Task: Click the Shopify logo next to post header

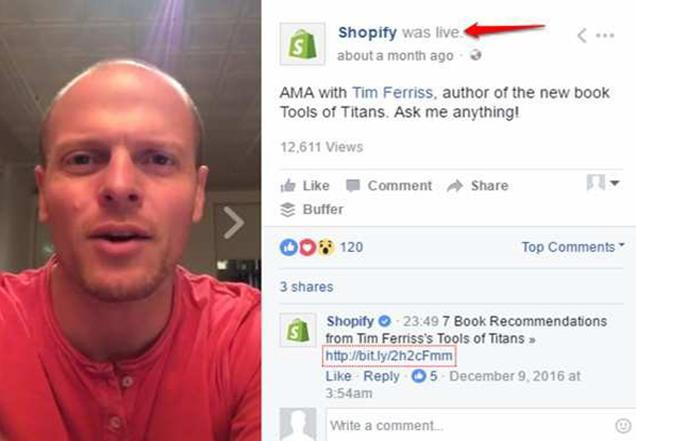Action: coord(302,44)
